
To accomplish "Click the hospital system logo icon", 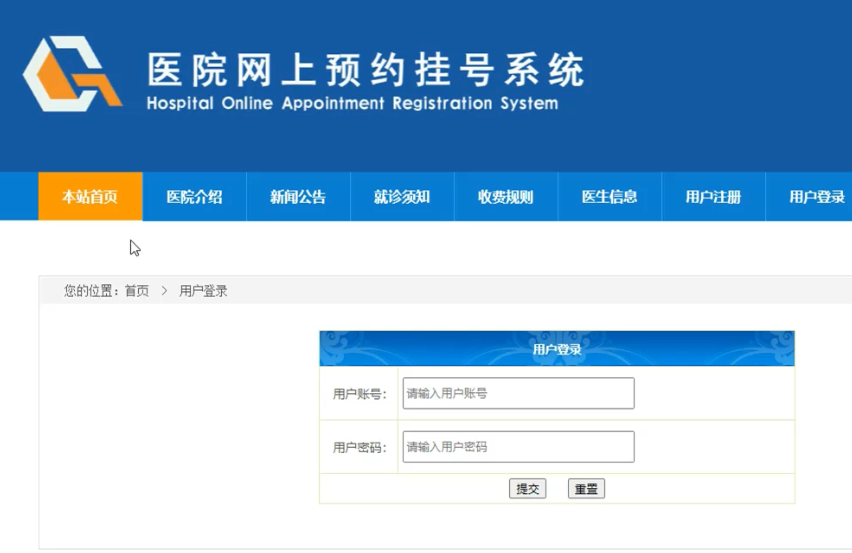I will click(x=72, y=74).
